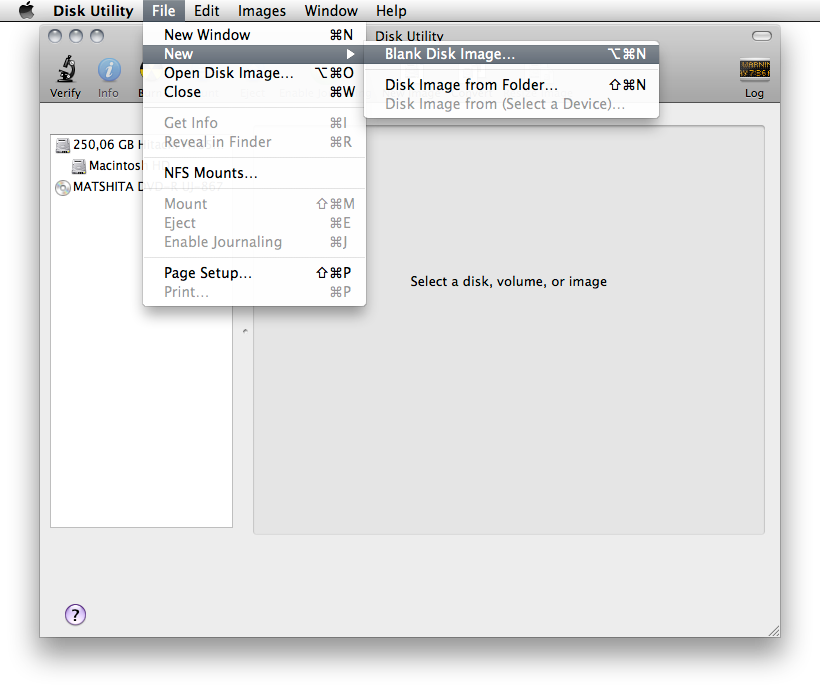Screen dimensions: 820x692
Task: Open the Info toolbar icon
Action: click(x=109, y=70)
